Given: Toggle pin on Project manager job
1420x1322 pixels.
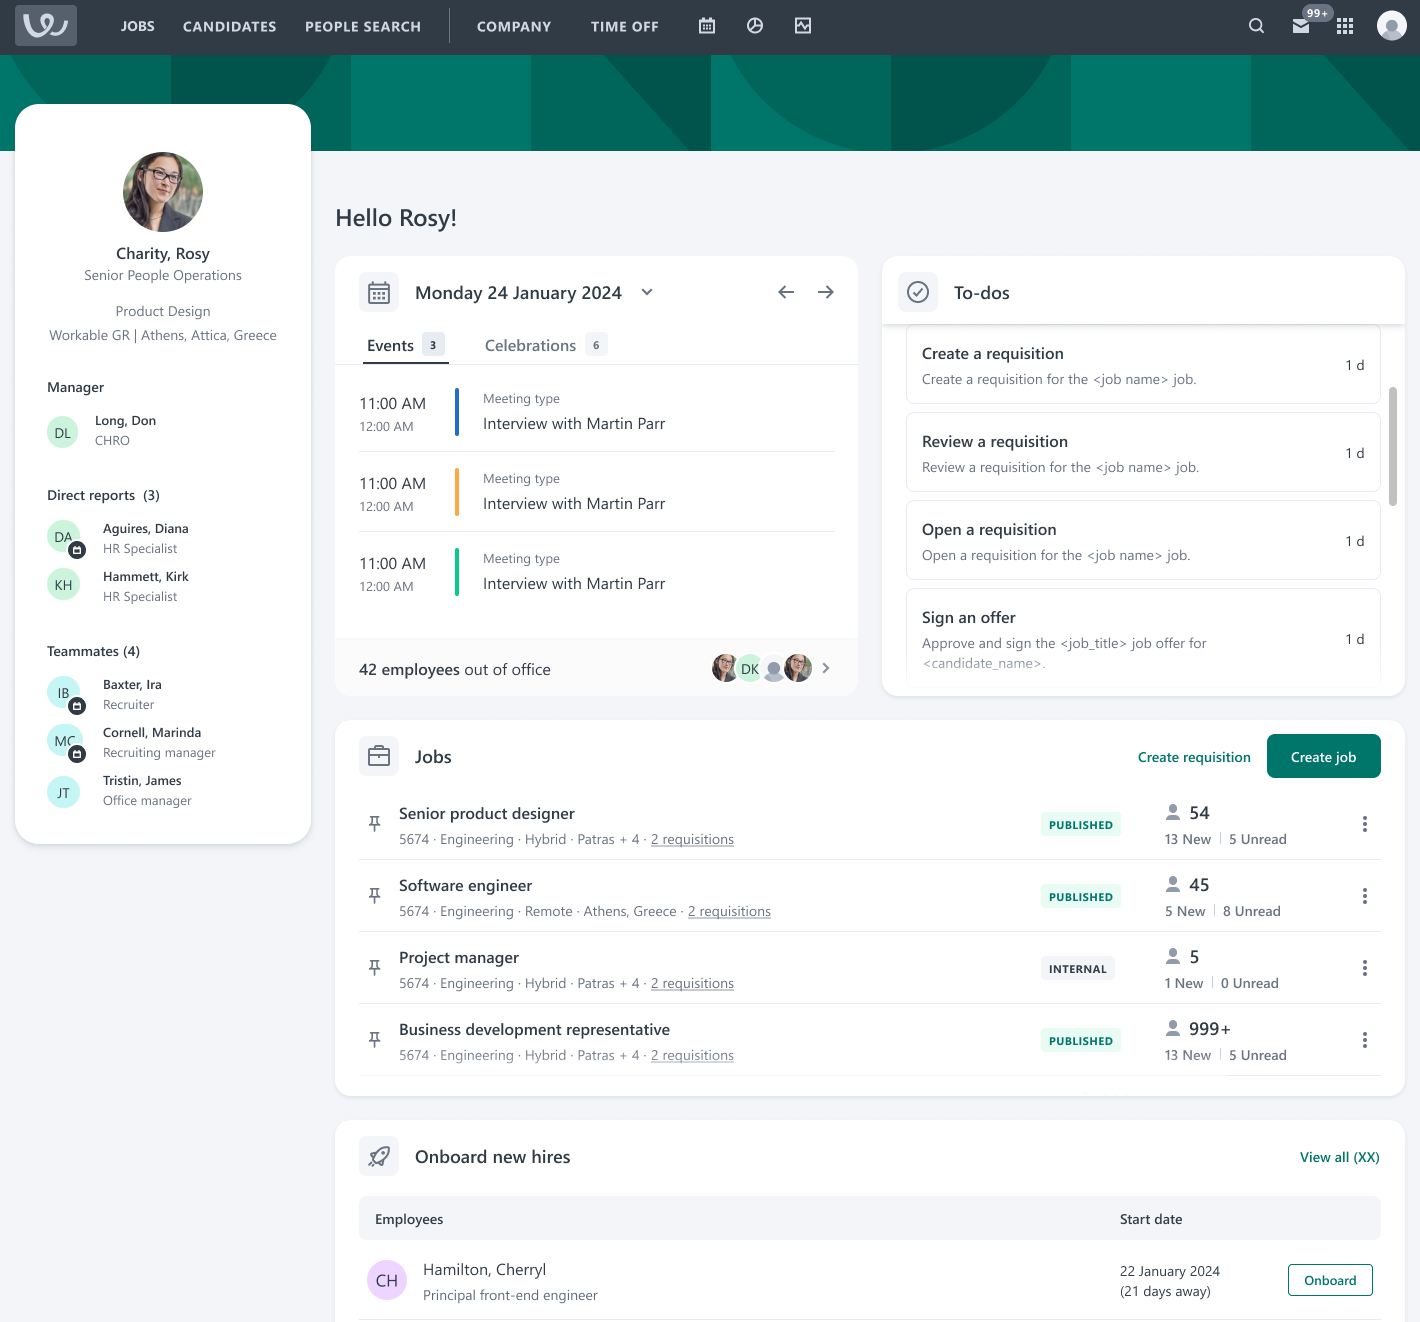Looking at the screenshot, I should point(375,968).
